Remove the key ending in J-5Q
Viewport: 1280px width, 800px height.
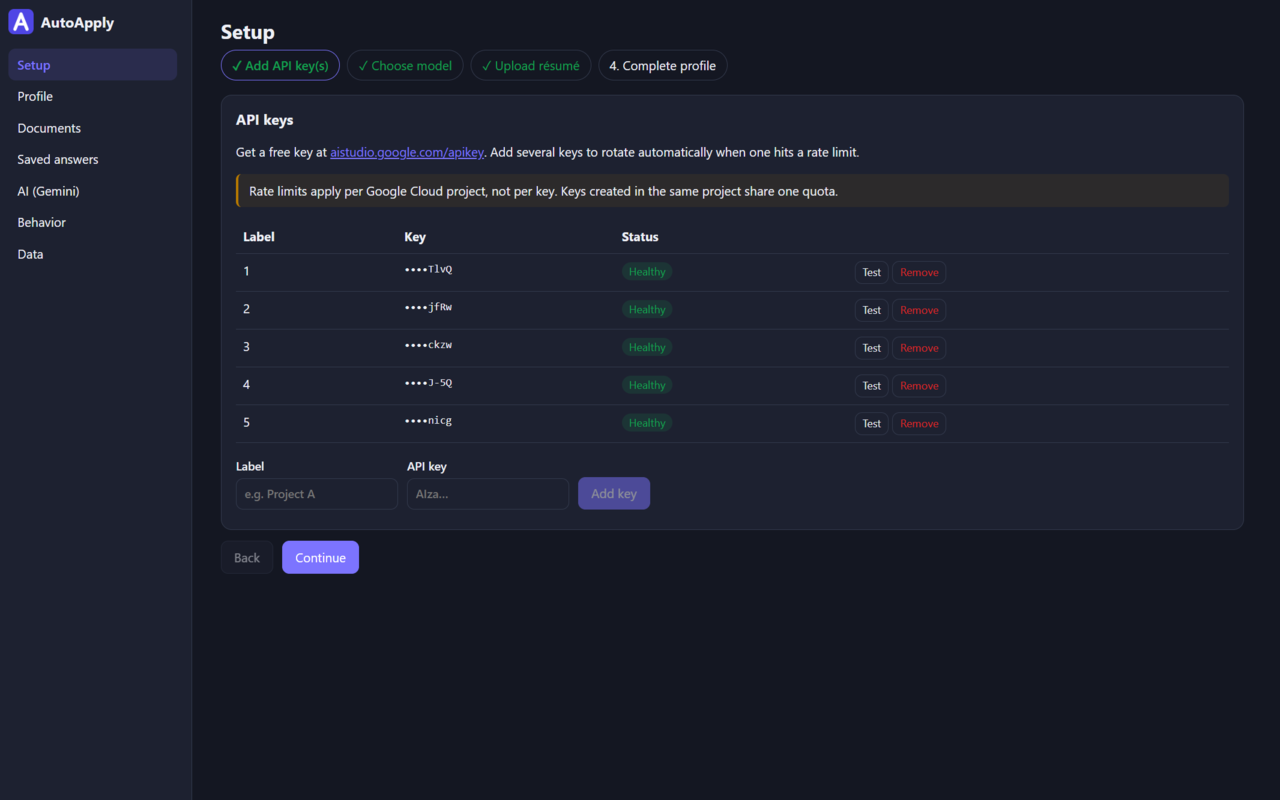coord(919,386)
